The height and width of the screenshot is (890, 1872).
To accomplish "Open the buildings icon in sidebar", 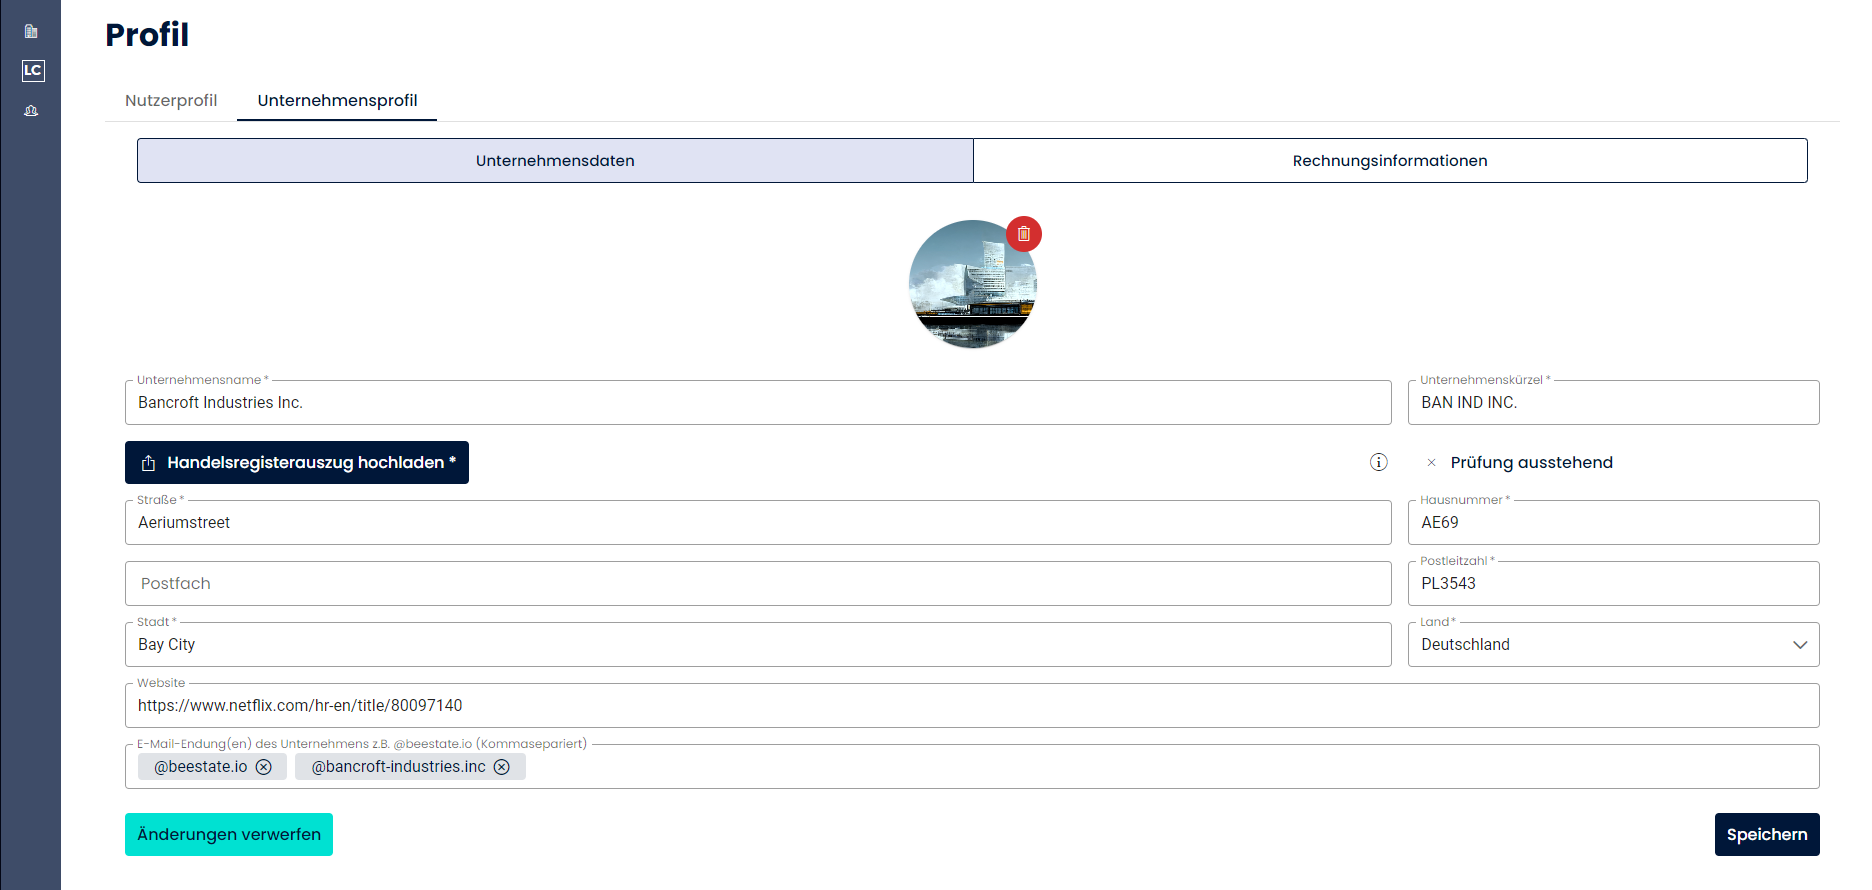I will click(x=31, y=31).
